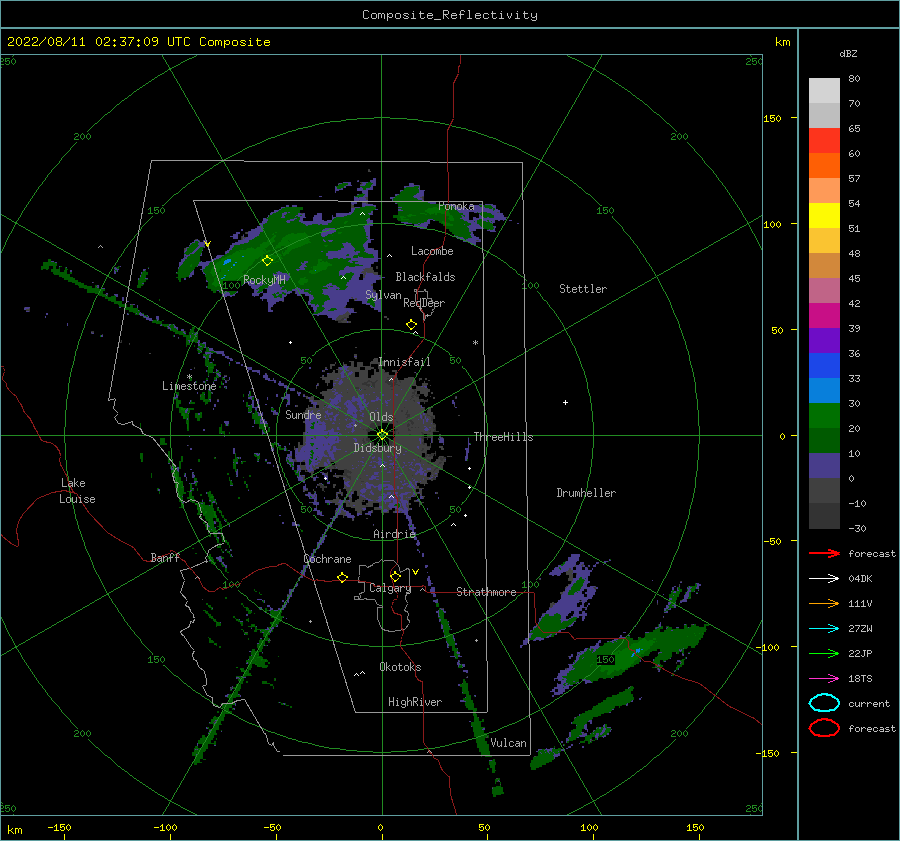Select the ThreeHills label
The image size is (900, 841).
(503, 437)
